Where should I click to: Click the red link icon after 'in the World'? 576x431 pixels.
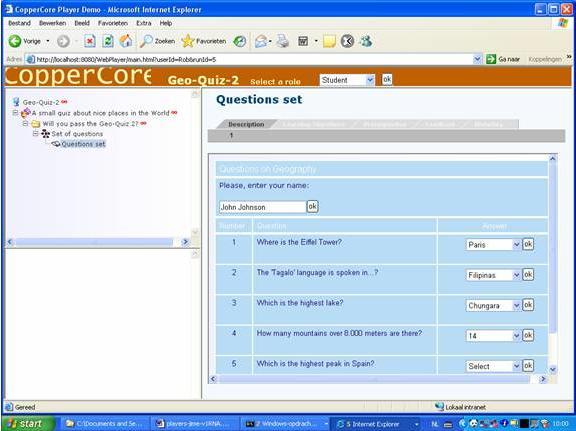pyautogui.click(x=174, y=113)
